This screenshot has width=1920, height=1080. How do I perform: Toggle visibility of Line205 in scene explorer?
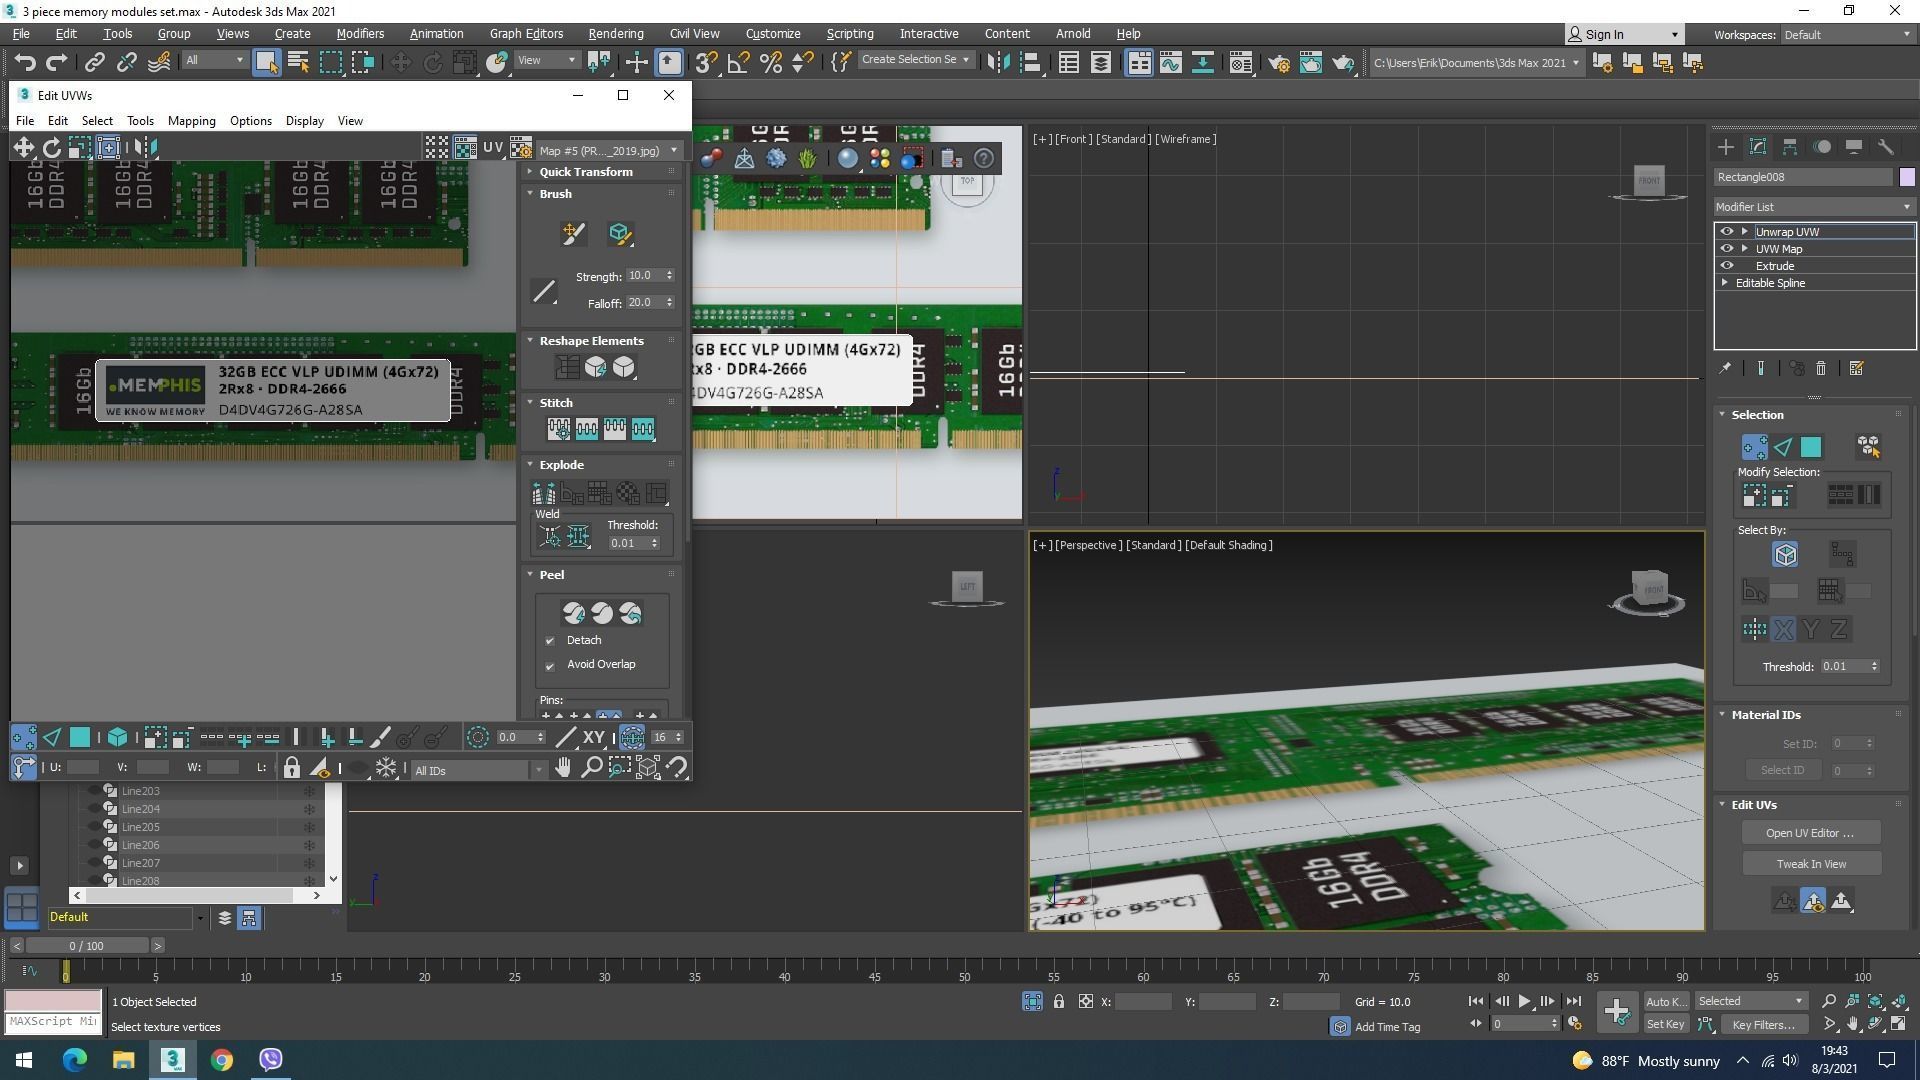(x=94, y=827)
